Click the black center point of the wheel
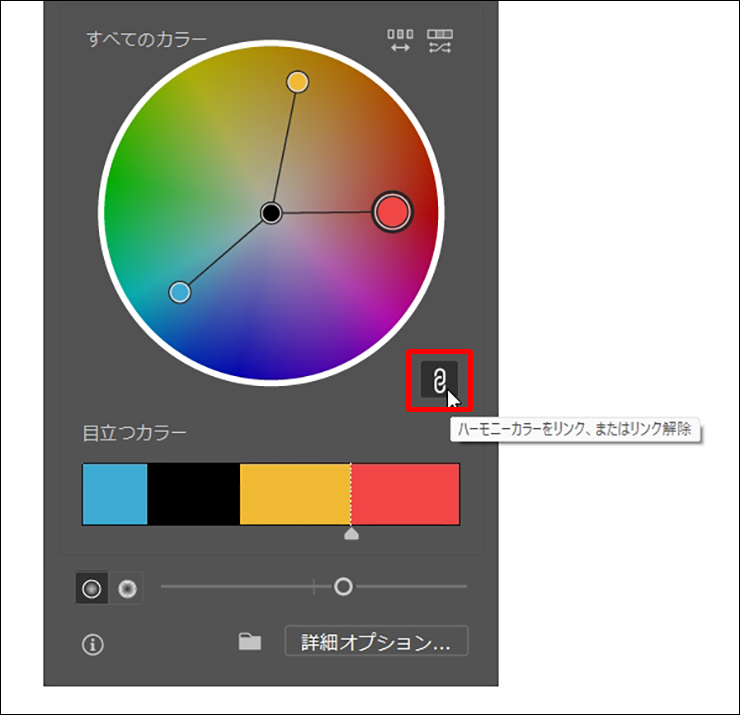The width and height of the screenshot is (740, 715). [x=271, y=213]
